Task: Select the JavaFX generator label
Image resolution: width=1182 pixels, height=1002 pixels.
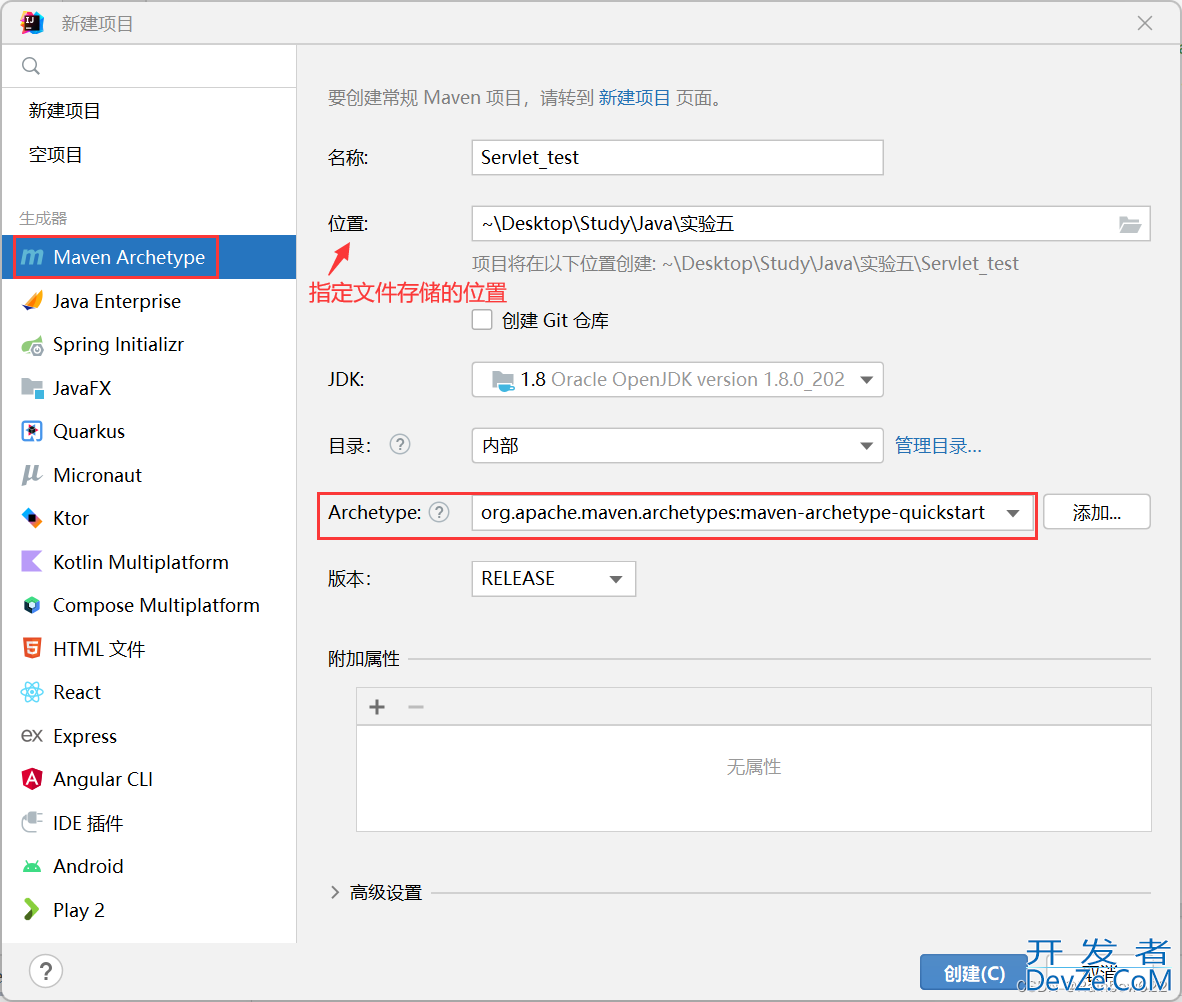Action: [x=82, y=388]
